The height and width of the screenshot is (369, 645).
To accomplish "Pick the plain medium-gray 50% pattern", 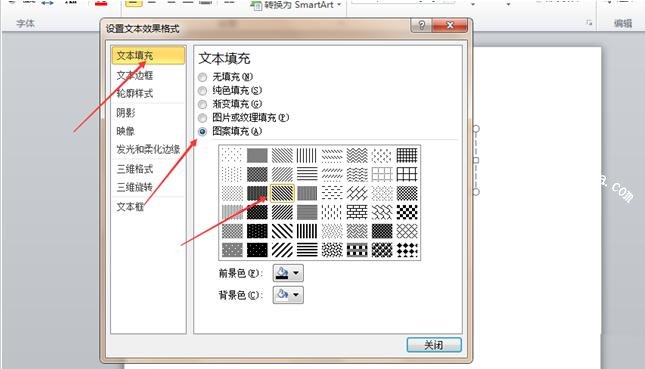I will pos(257,155).
